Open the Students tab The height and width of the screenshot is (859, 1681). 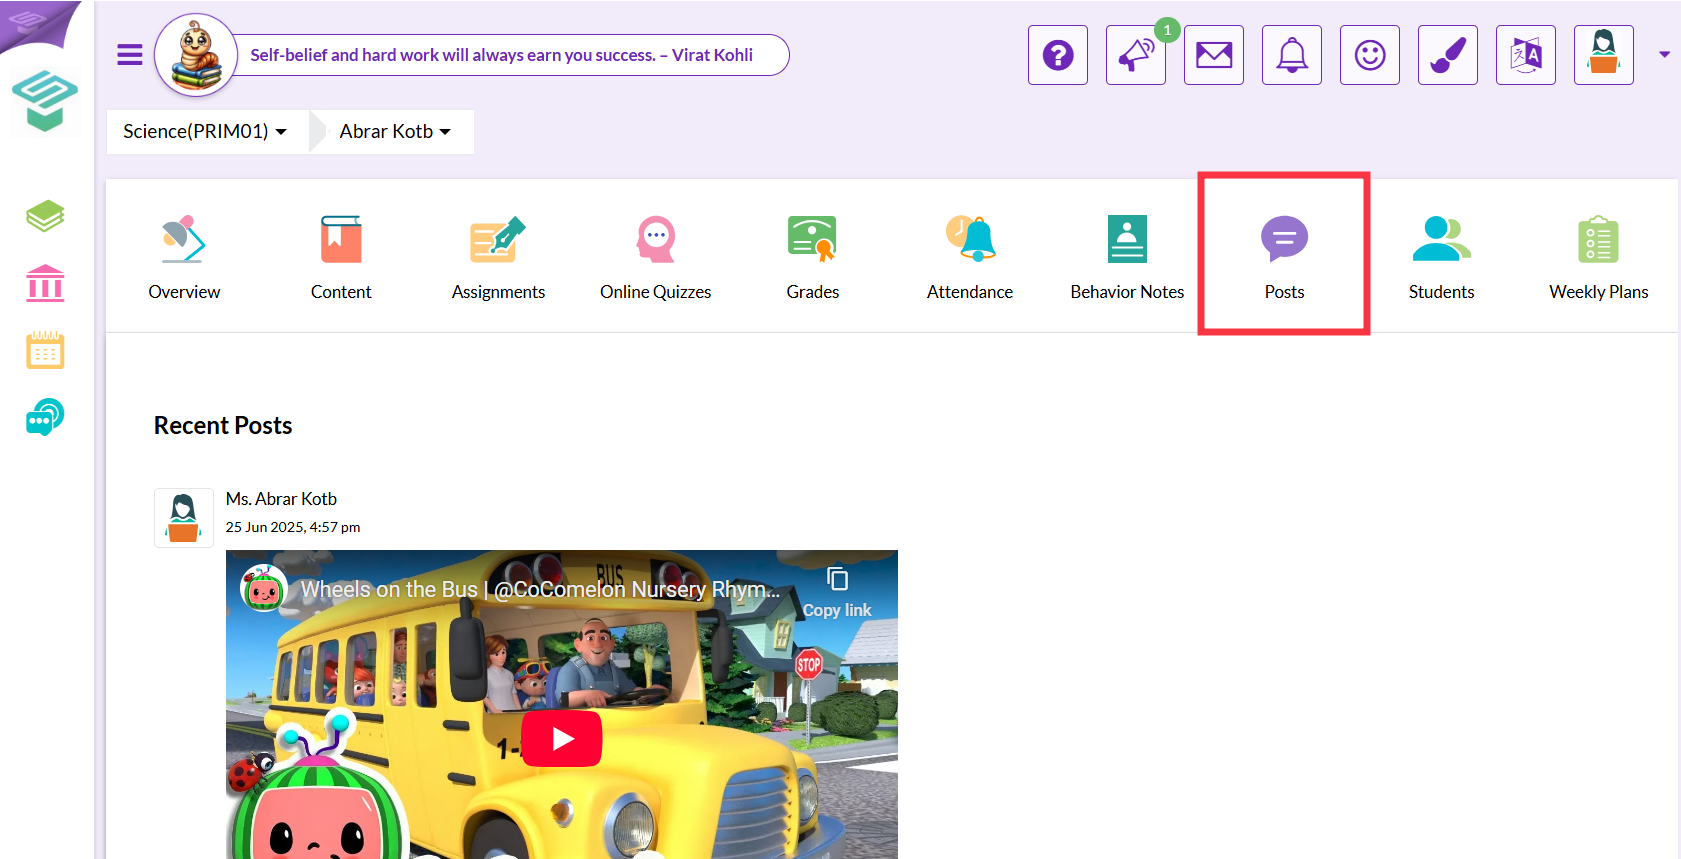click(x=1441, y=257)
